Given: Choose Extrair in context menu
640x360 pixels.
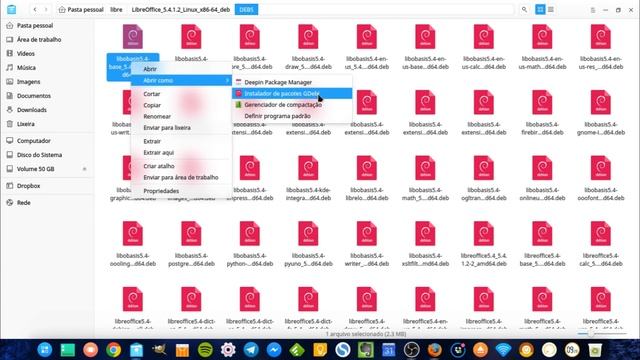Looking at the screenshot, I should [181, 141].
